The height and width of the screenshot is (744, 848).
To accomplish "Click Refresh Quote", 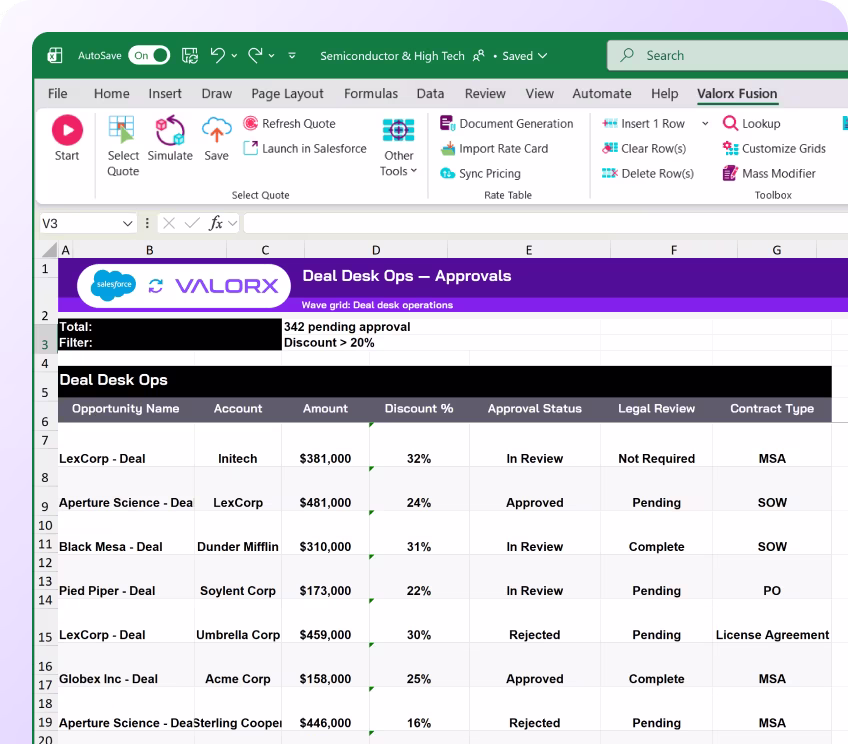I will [289, 123].
